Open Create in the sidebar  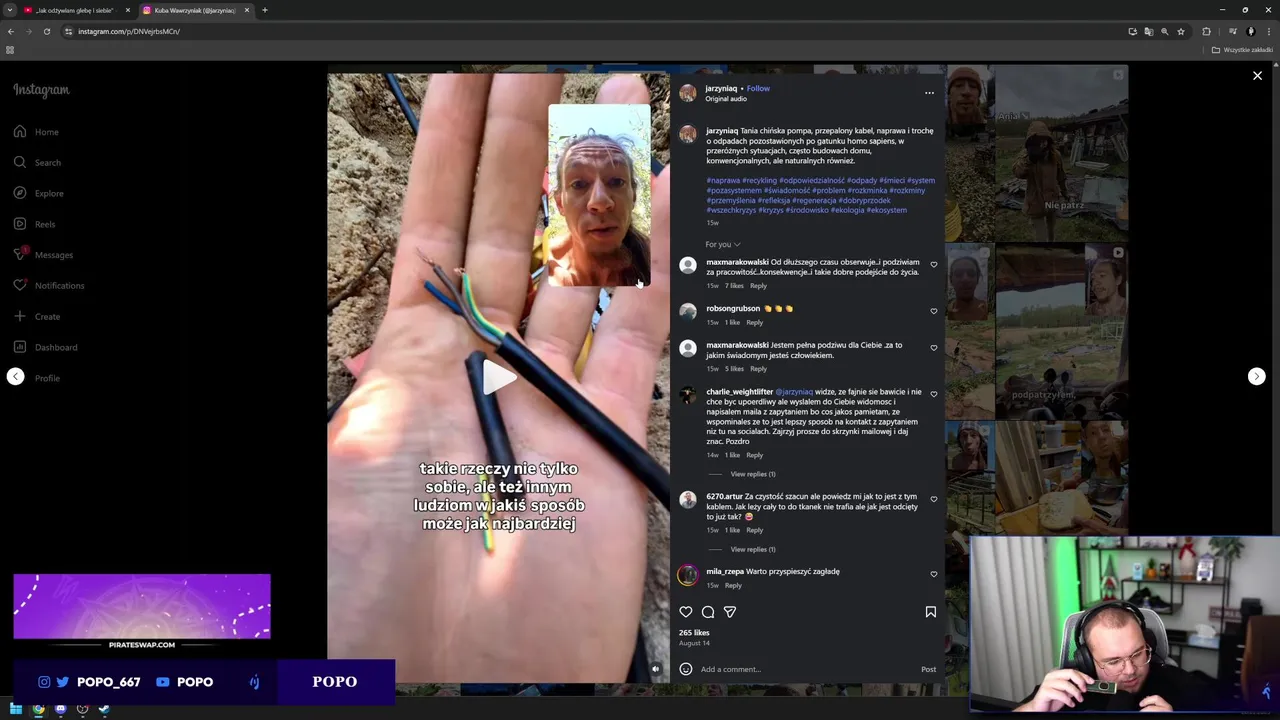click(37, 316)
